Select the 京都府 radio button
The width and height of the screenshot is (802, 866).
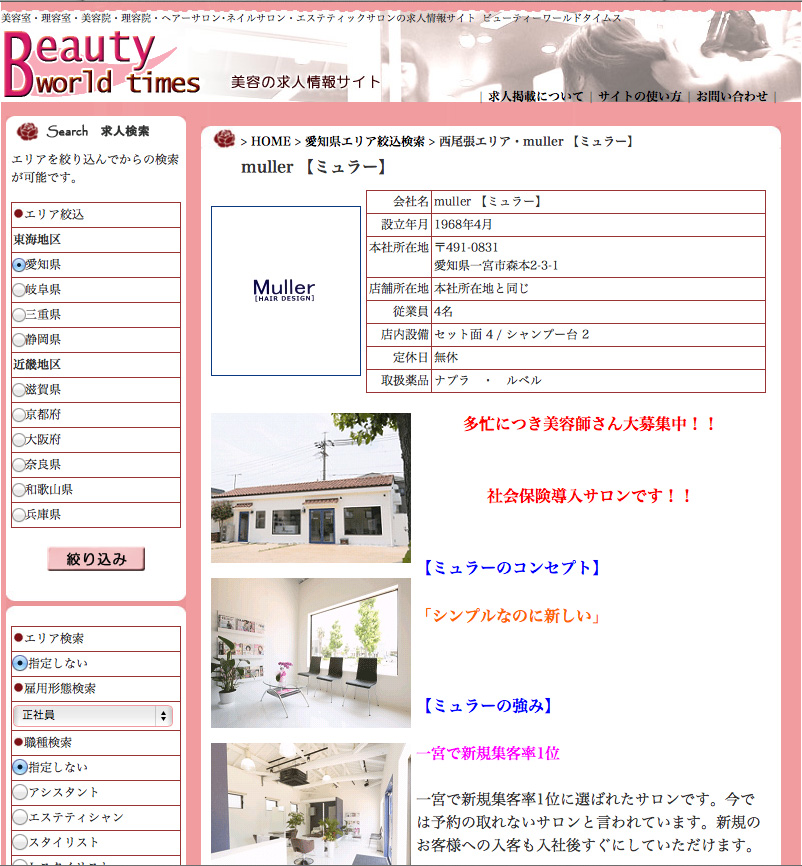19,415
